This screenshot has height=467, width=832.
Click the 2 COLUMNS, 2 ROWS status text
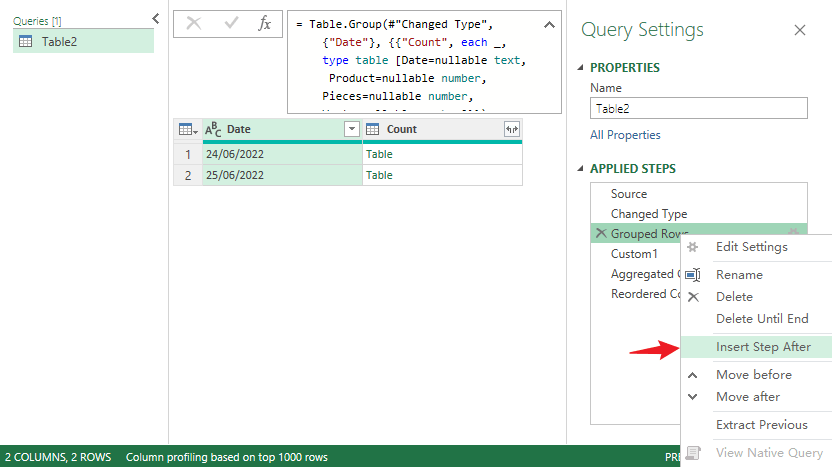58,457
